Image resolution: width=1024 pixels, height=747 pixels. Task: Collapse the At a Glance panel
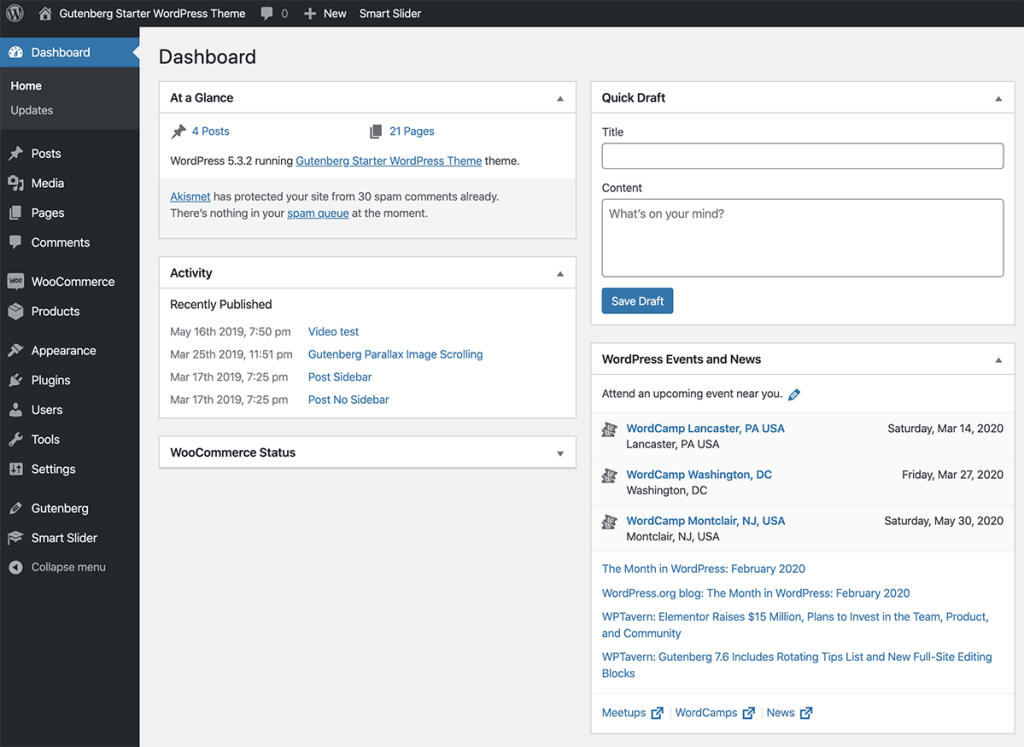(x=560, y=99)
